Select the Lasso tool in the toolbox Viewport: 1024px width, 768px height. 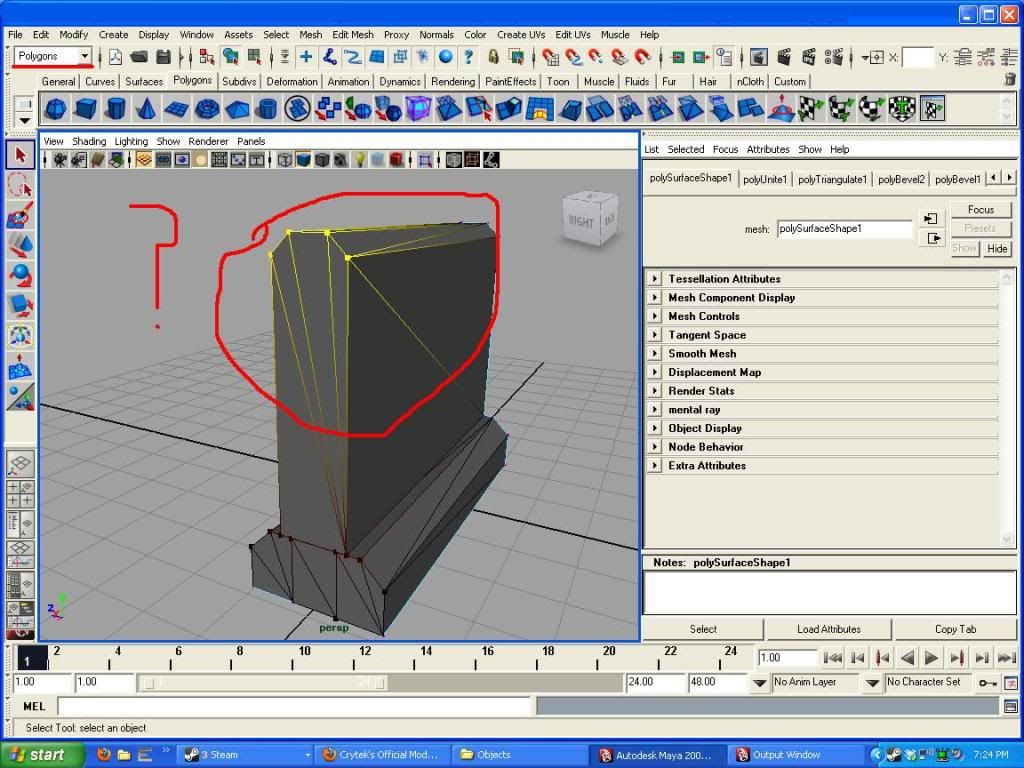pyautogui.click(x=20, y=185)
